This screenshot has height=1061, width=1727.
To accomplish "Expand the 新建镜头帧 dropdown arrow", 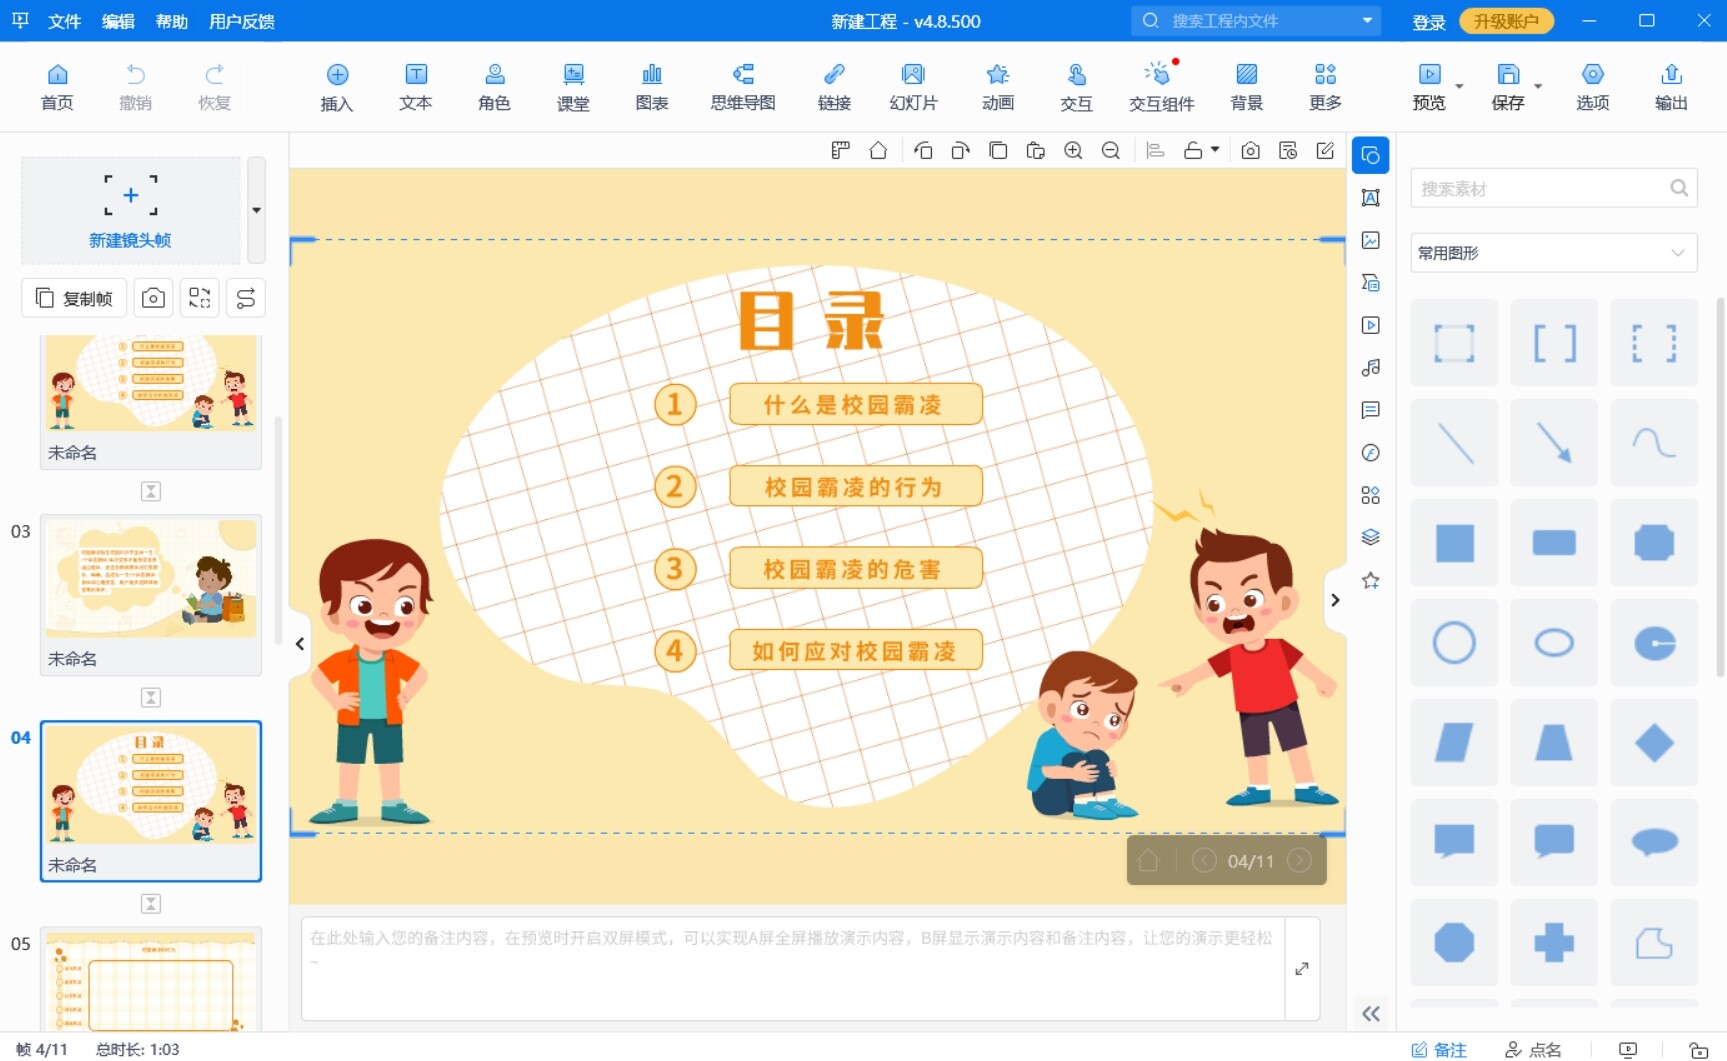I will 257,210.
